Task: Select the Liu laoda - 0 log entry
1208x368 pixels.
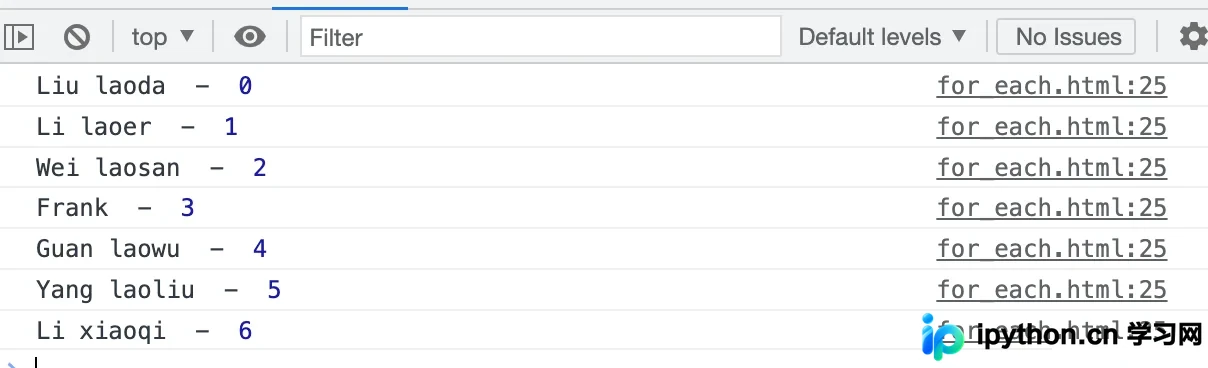Action: point(144,86)
